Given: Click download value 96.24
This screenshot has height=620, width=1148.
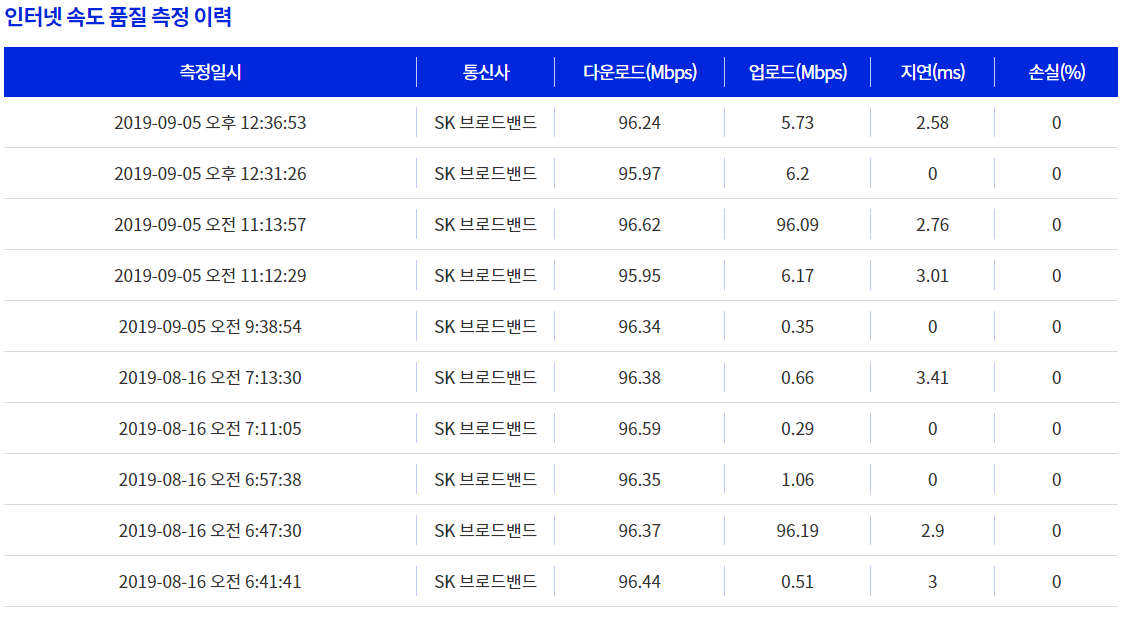Looking at the screenshot, I should point(639,123).
